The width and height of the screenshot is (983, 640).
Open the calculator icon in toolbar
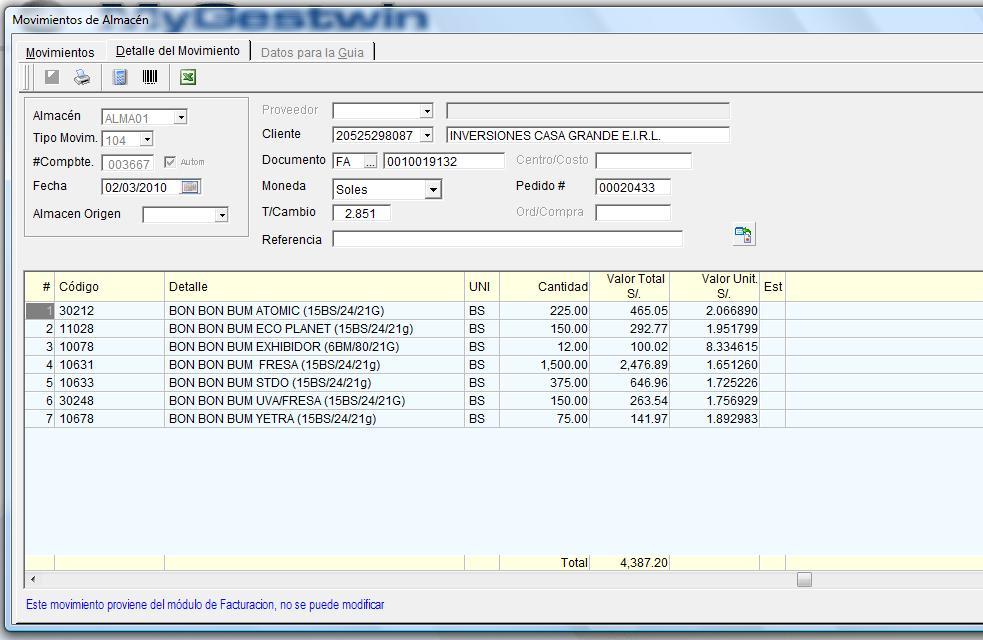point(119,77)
